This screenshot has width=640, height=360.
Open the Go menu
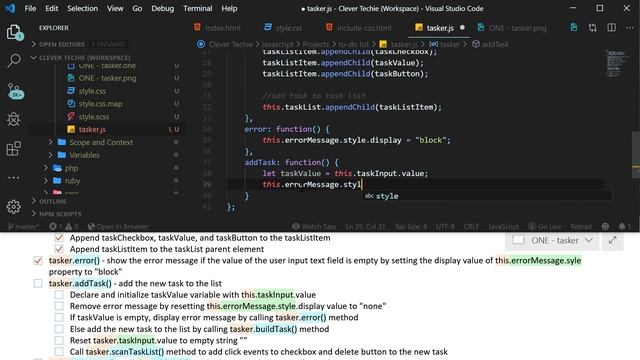coord(137,8)
